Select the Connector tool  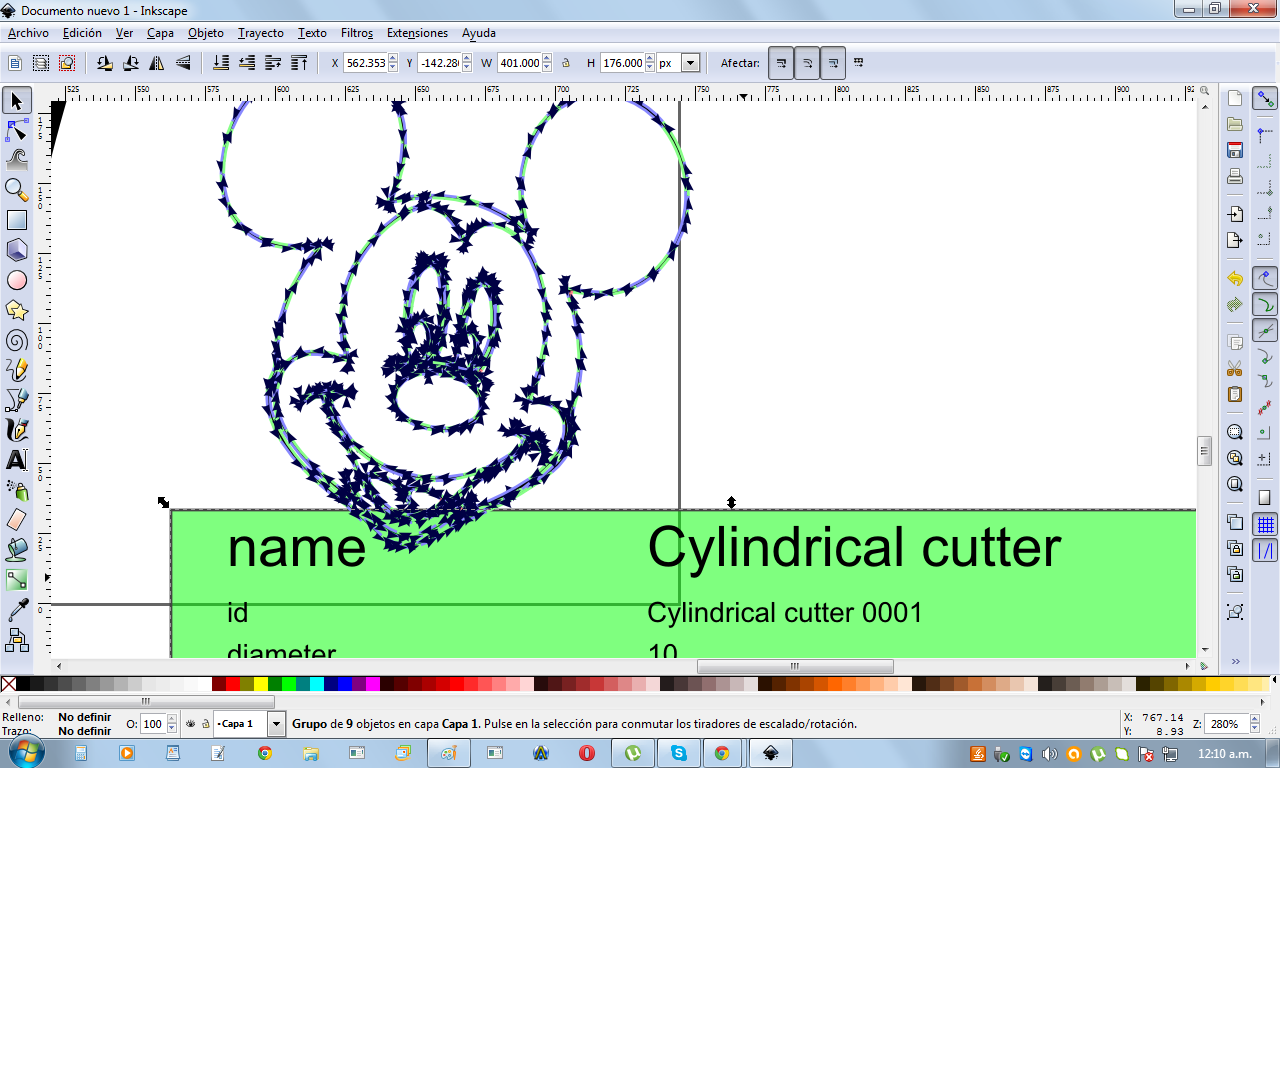[x=17, y=640]
